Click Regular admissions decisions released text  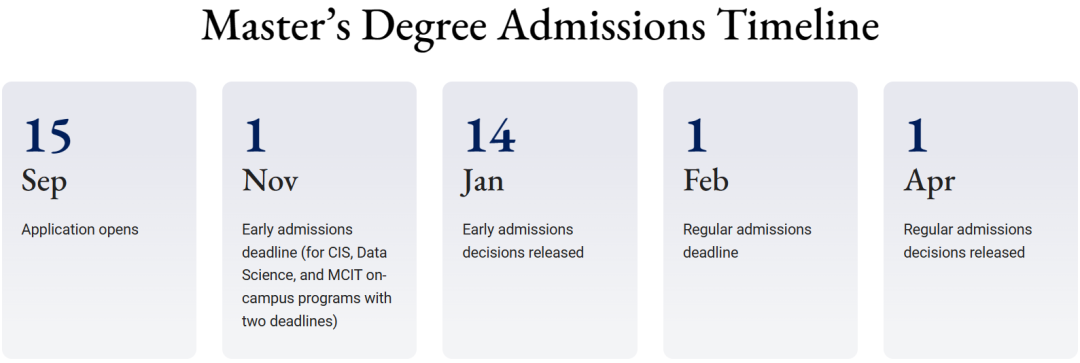(x=968, y=240)
